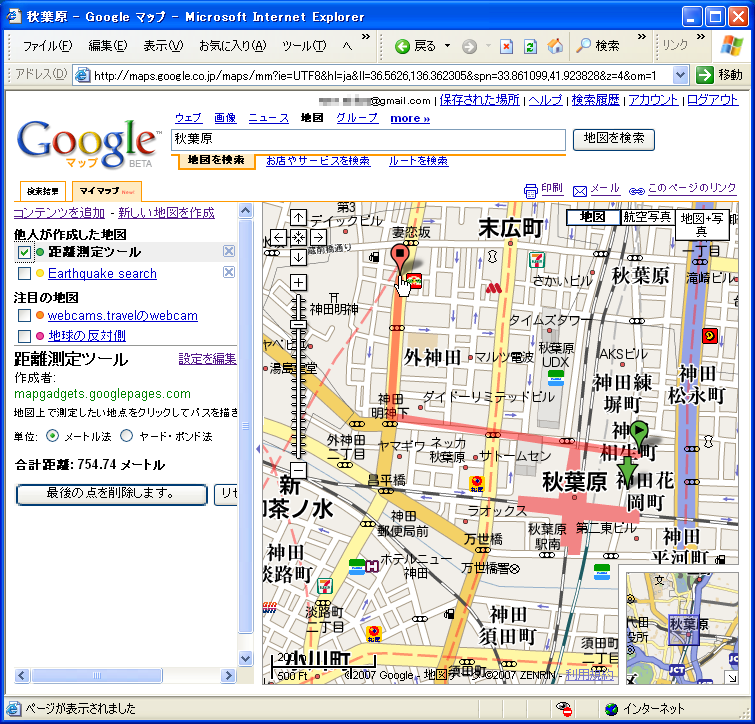Open the お気に入り(A) menu
Viewport: 755px width, 724px height.
coord(233,46)
